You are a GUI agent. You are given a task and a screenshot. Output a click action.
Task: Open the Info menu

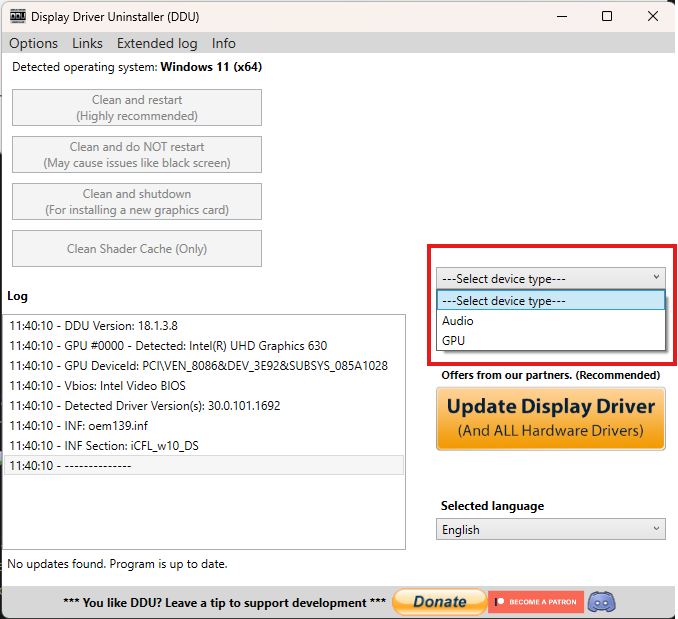click(224, 43)
